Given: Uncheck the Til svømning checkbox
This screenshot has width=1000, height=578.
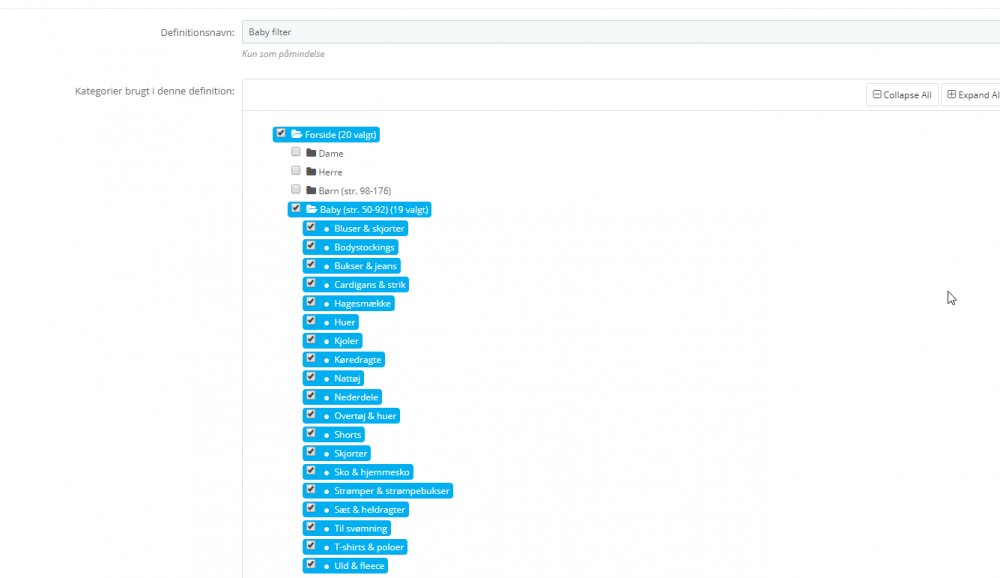Looking at the screenshot, I should pyautogui.click(x=311, y=527).
